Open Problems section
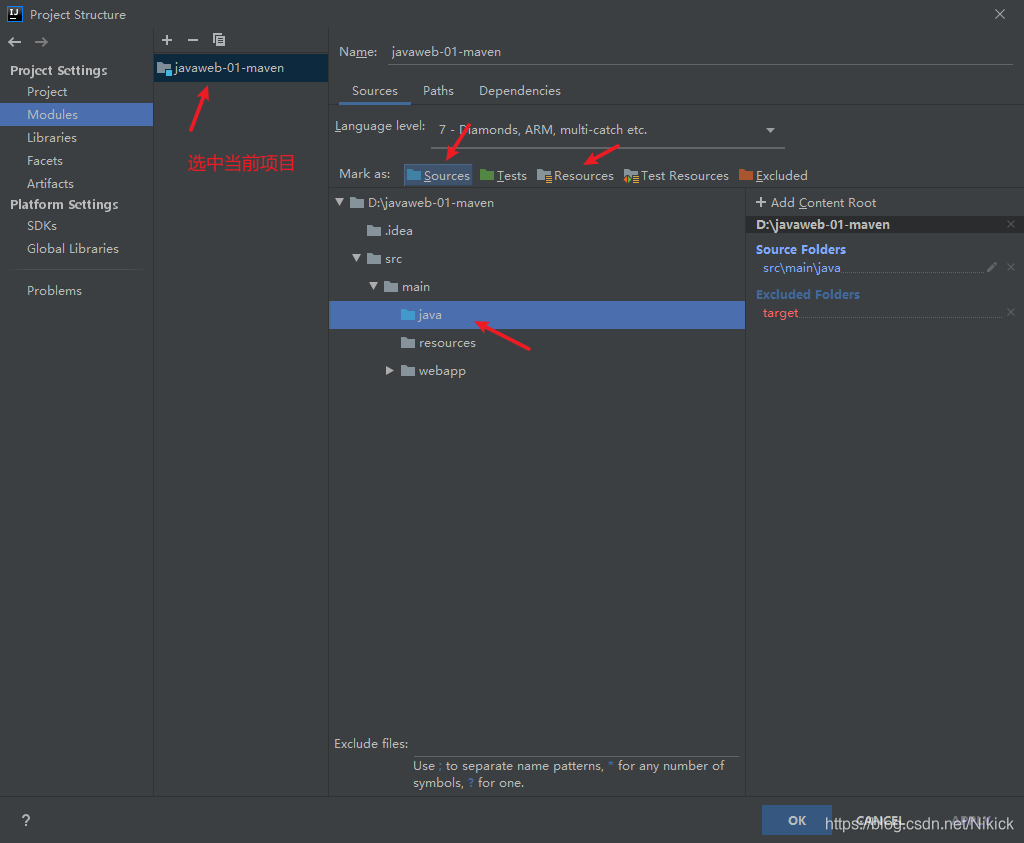The height and width of the screenshot is (843, 1024). click(x=54, y=291)
